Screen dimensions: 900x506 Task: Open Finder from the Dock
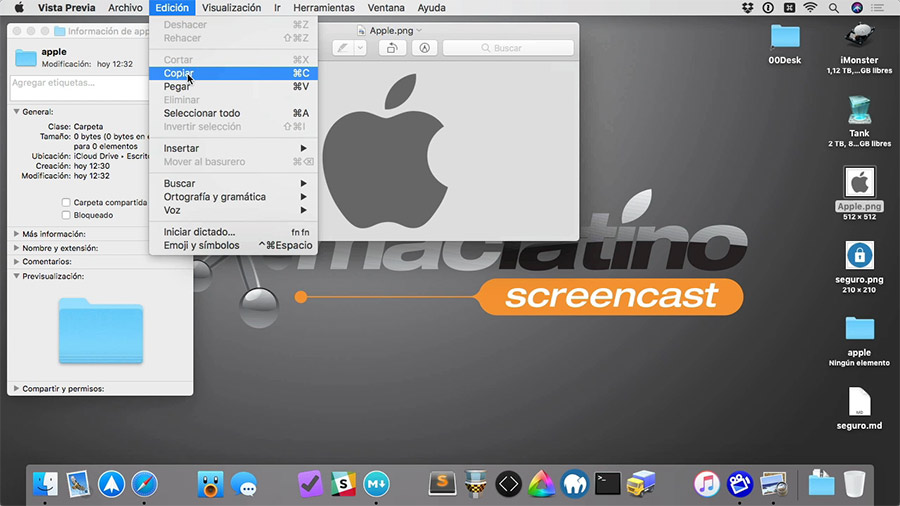pos(45,484)
